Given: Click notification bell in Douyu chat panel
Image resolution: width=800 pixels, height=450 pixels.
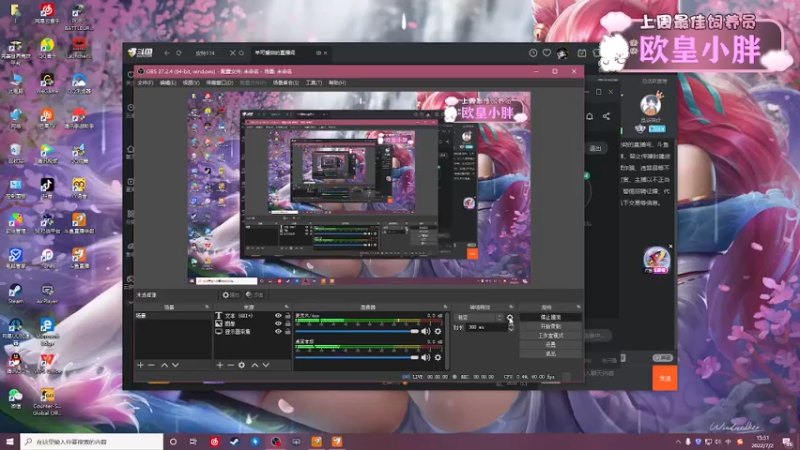Looking at the screenshot, I should click(589, 116).
